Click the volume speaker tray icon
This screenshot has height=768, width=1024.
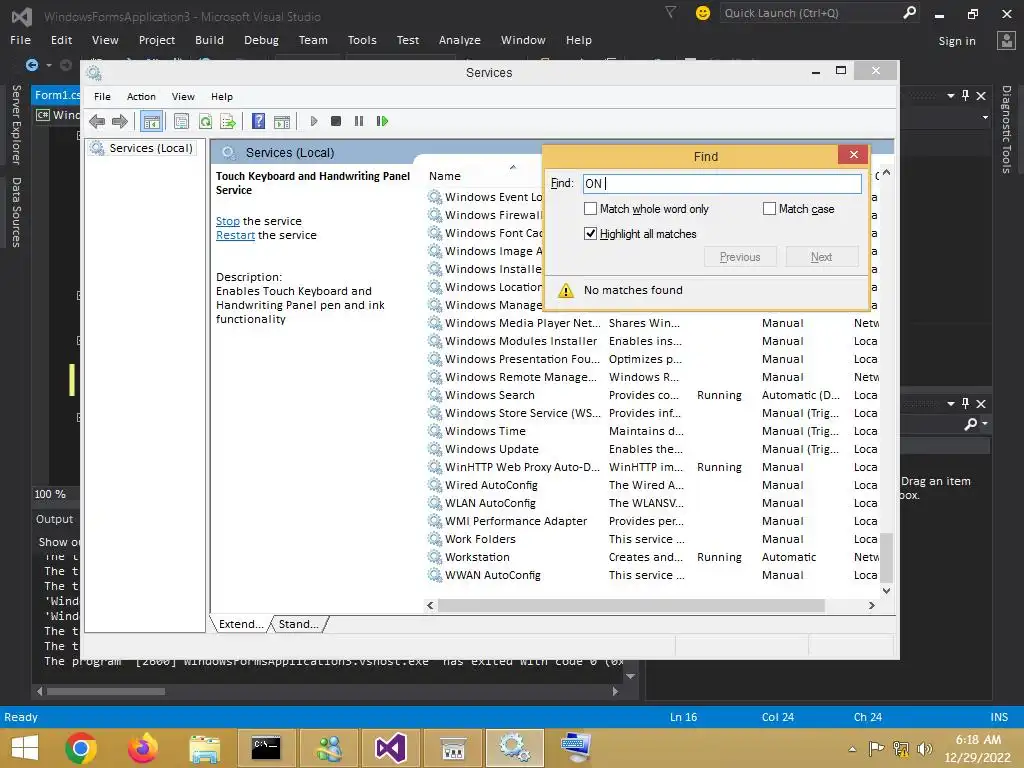pos(925,749)
